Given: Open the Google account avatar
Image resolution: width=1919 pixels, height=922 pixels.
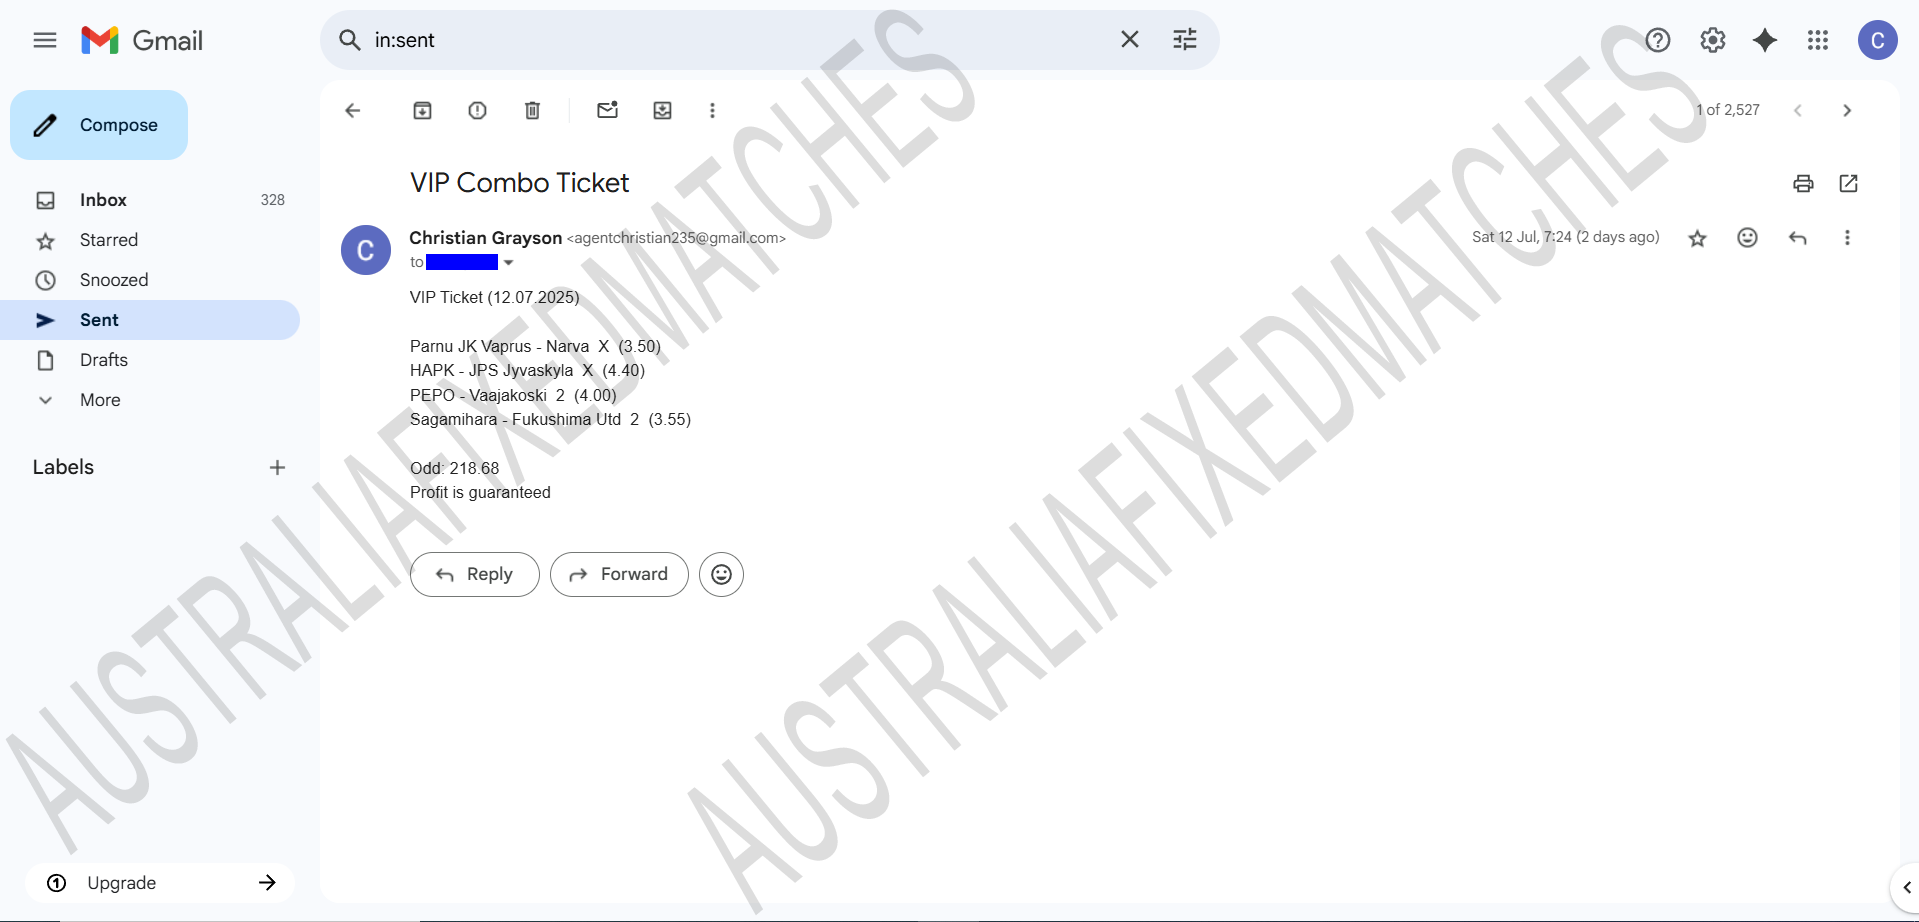Looking at the screenshot, I should point(1878,40).
